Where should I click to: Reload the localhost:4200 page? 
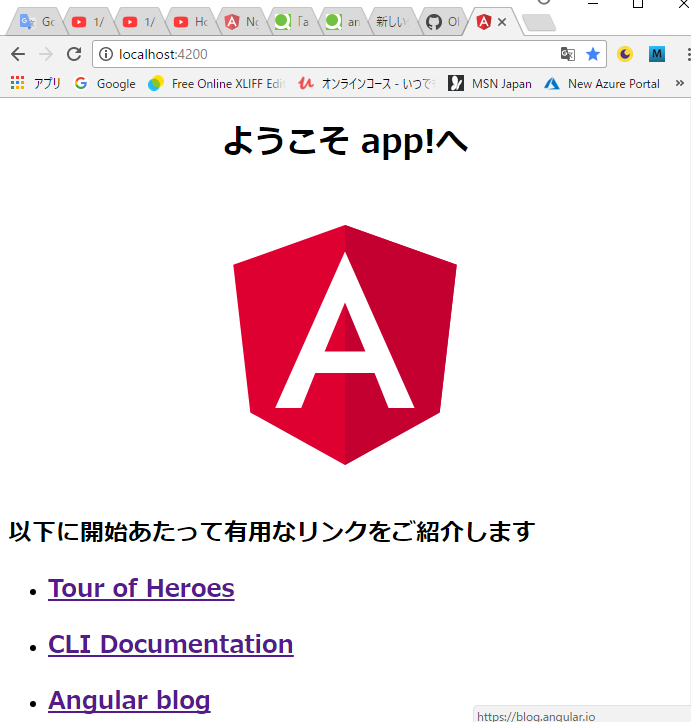[x=74, y=54]
